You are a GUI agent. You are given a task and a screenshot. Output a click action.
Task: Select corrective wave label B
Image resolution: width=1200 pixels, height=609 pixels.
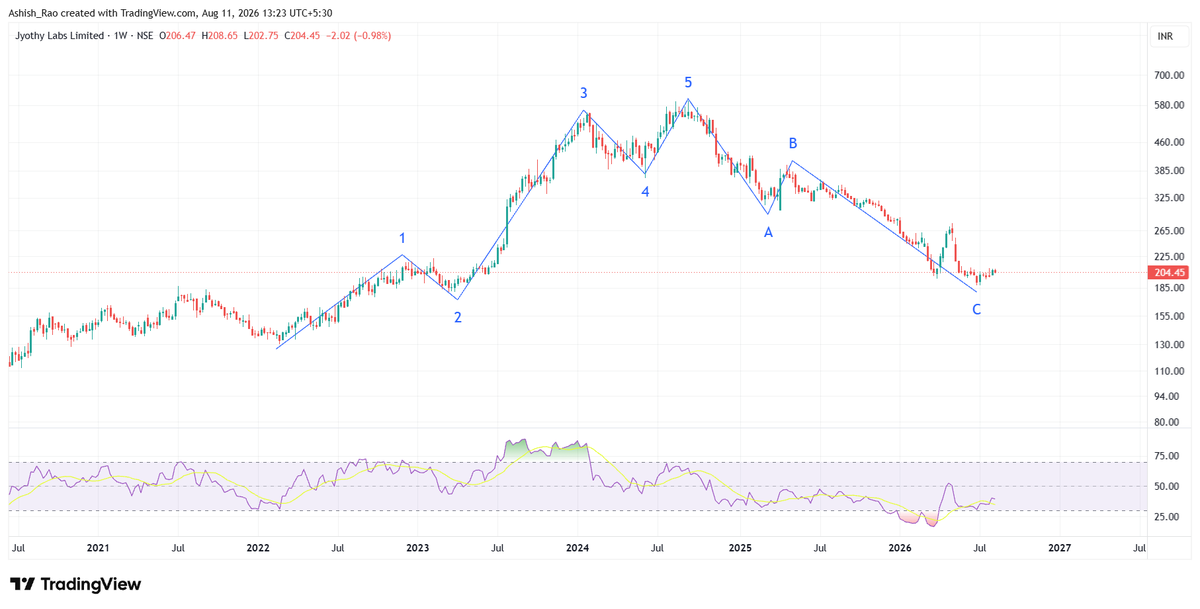pos(793,143)
